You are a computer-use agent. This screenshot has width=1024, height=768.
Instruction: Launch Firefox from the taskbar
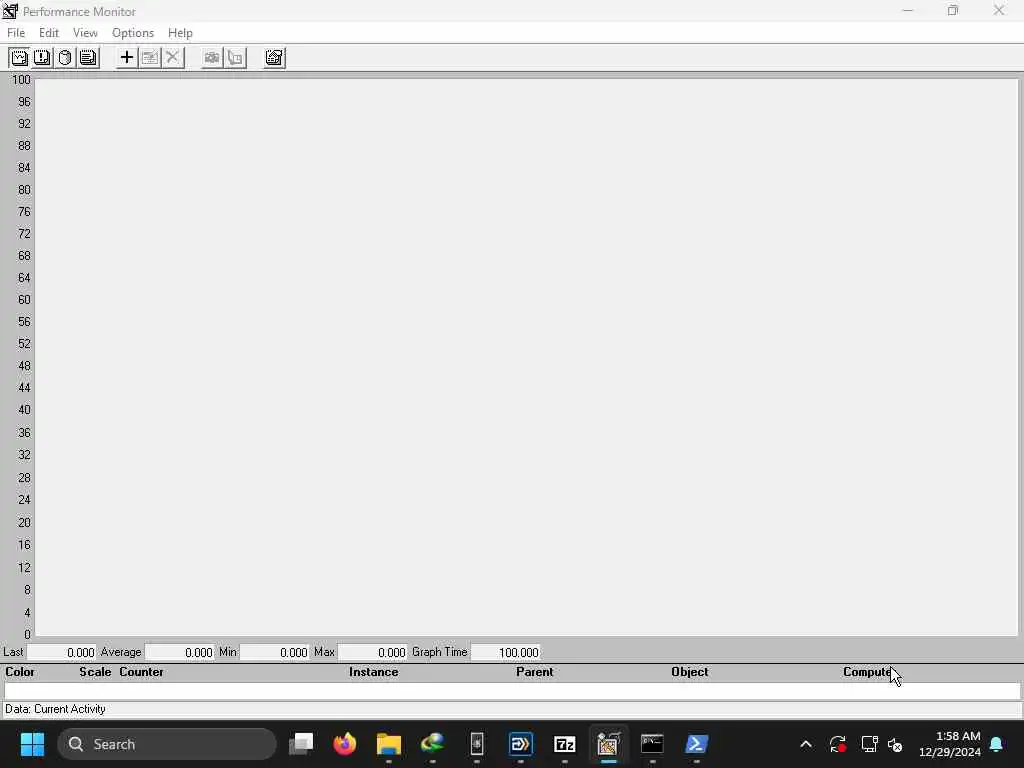coord(345,744)
